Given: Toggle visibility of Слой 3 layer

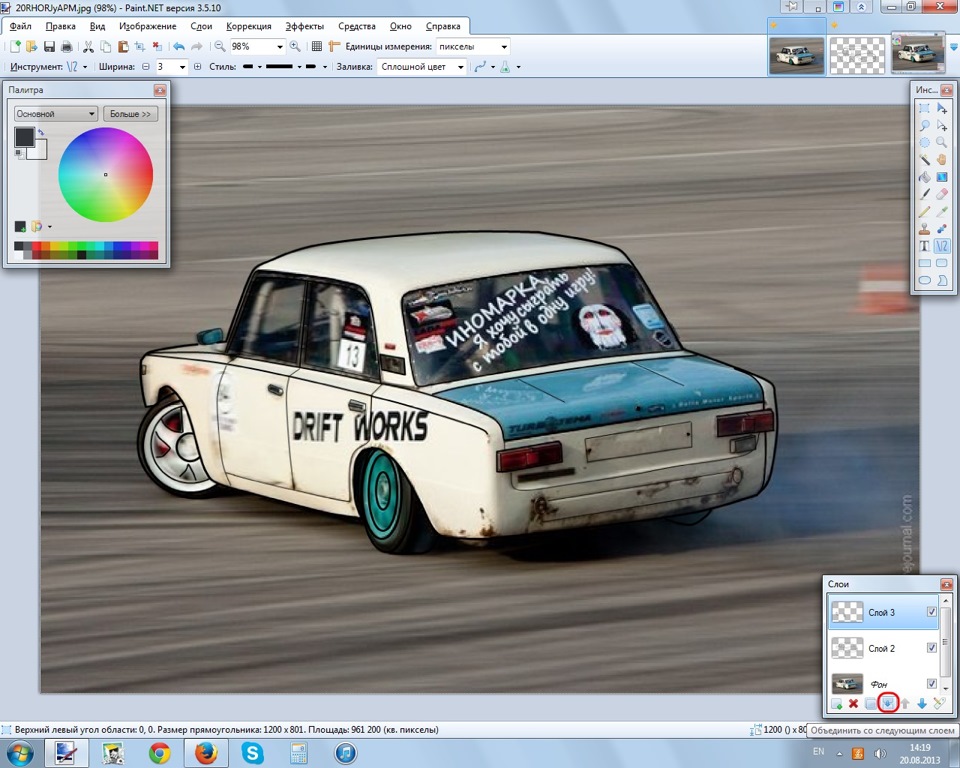Looking at the screenshot, I should pos(932,612).
